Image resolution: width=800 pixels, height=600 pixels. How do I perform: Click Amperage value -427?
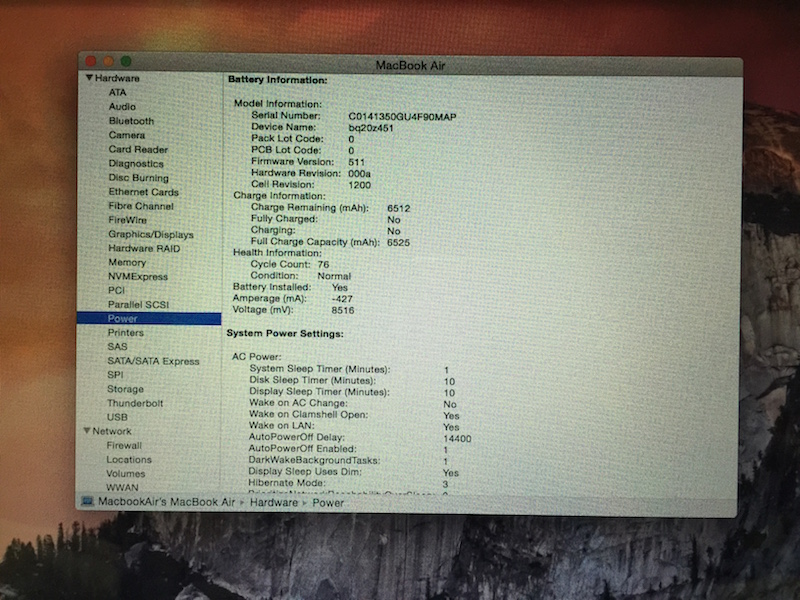342,299
